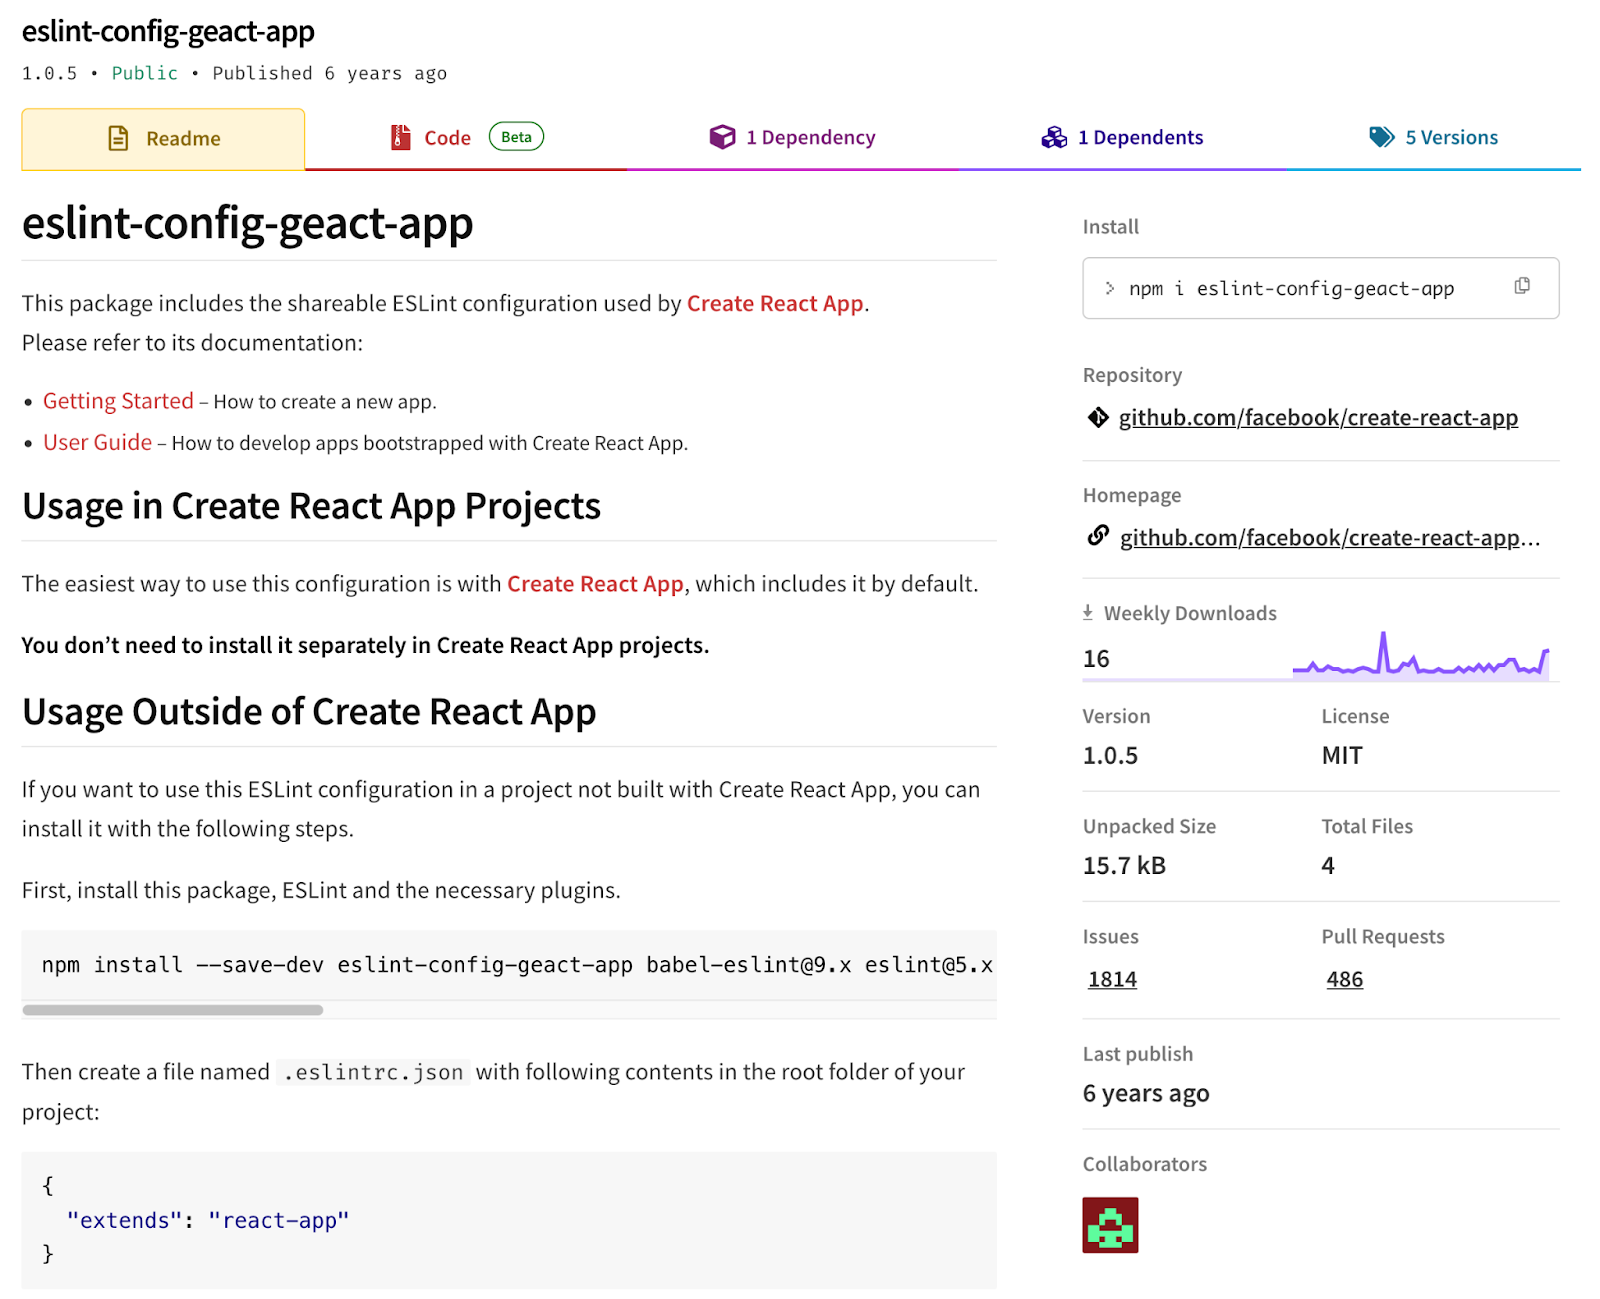Viewport: 1600px width, 1299px height.
Task: Click the npm install --save-dev code block
Action: pyautogui.click(x=509, y=965)
